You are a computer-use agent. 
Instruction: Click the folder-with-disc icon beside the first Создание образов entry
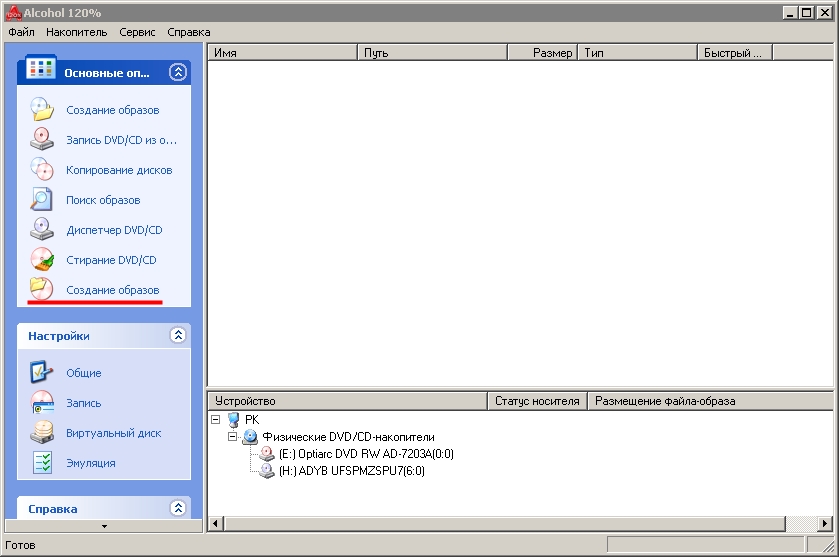(42, 110)
